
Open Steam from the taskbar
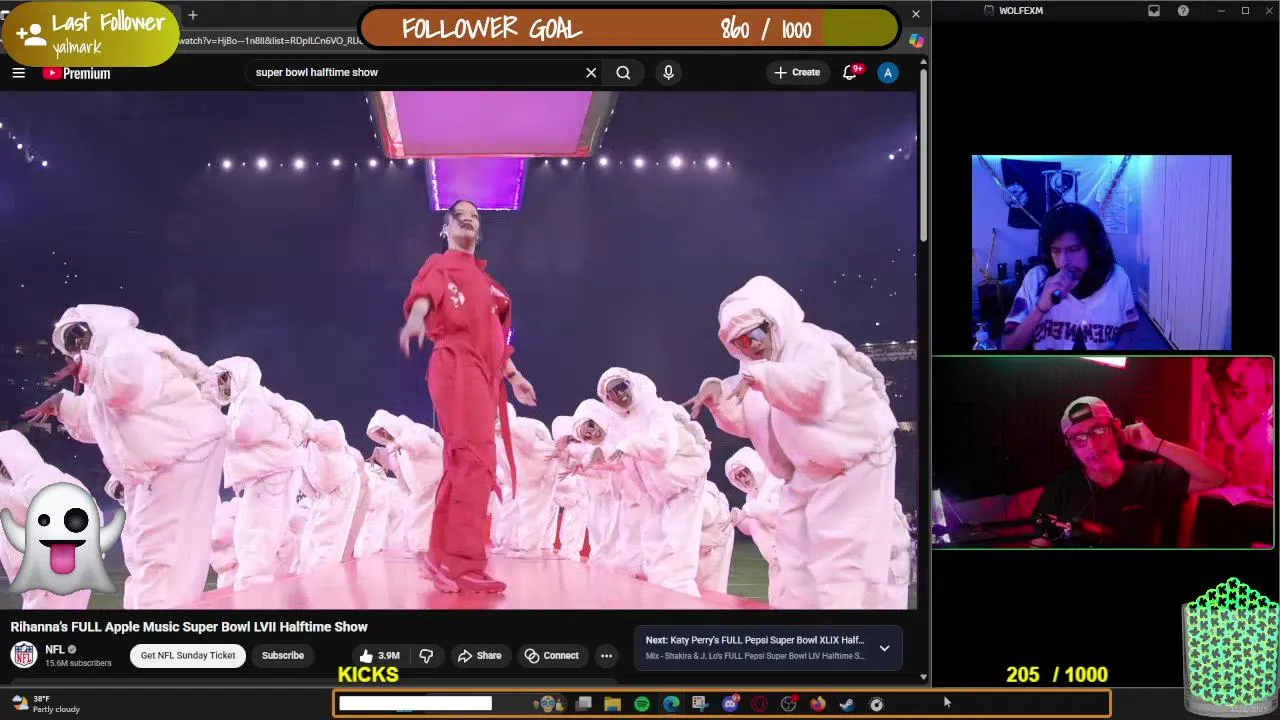click(847, 704)
